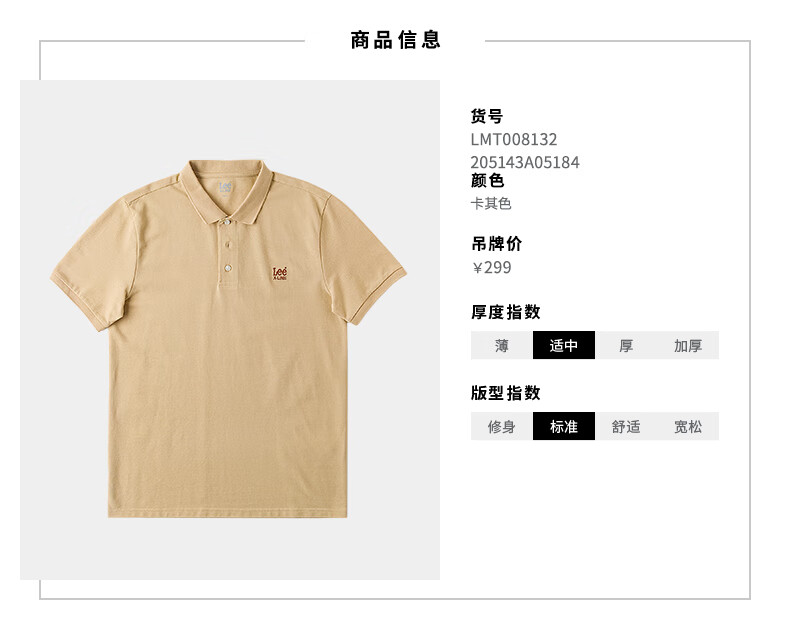
Task: Select the 标准 fit option
Action: coord(564,426)
